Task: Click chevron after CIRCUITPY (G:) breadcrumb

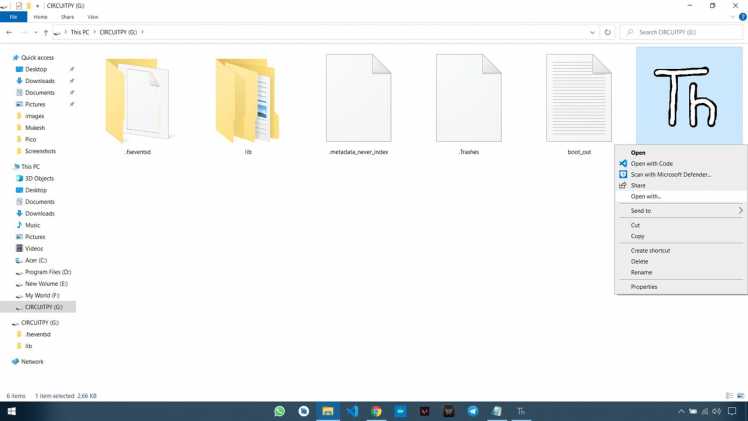Action: click(142, 32)
